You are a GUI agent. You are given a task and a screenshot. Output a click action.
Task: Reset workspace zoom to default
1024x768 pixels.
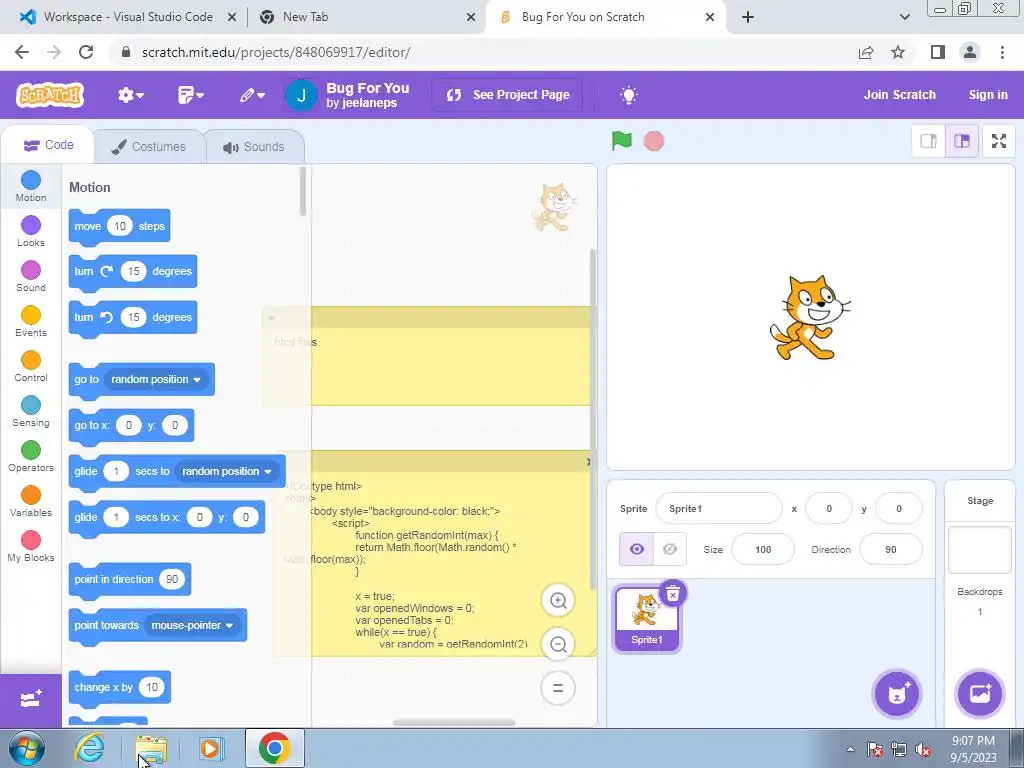pos(558,688)
